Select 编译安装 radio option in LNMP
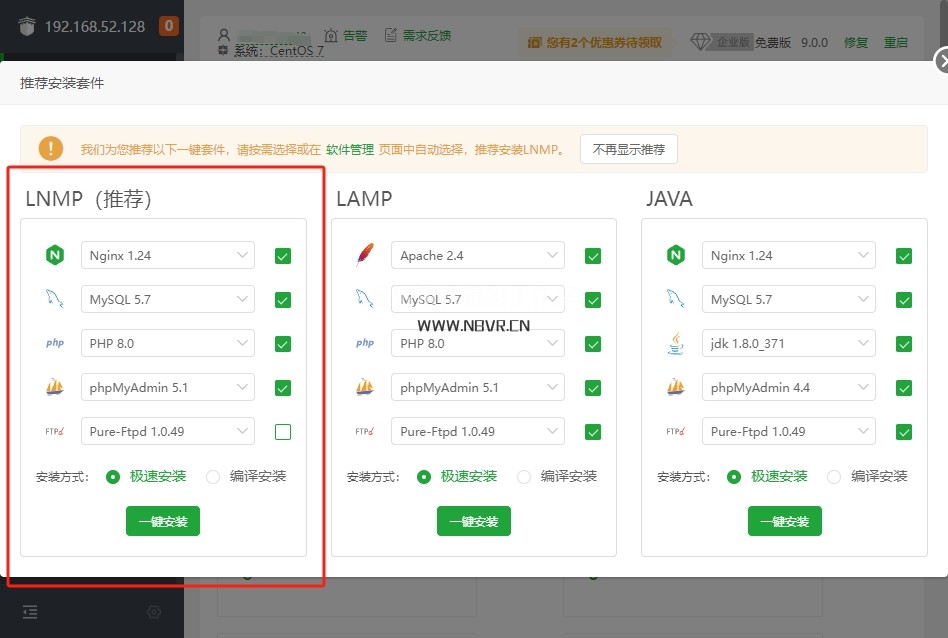The image size is (948, 638). [x=213, y=477]
